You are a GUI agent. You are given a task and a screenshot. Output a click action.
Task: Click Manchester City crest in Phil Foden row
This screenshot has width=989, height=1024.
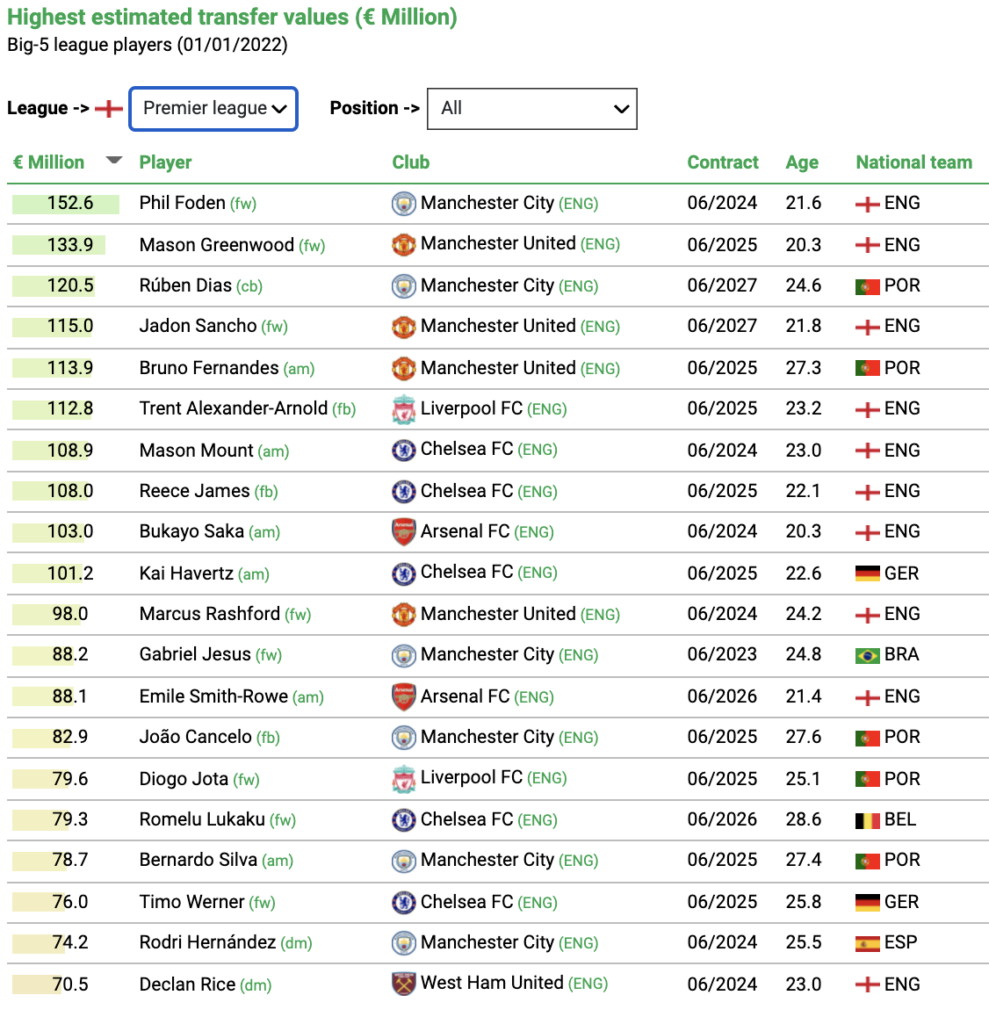(404, 204)
